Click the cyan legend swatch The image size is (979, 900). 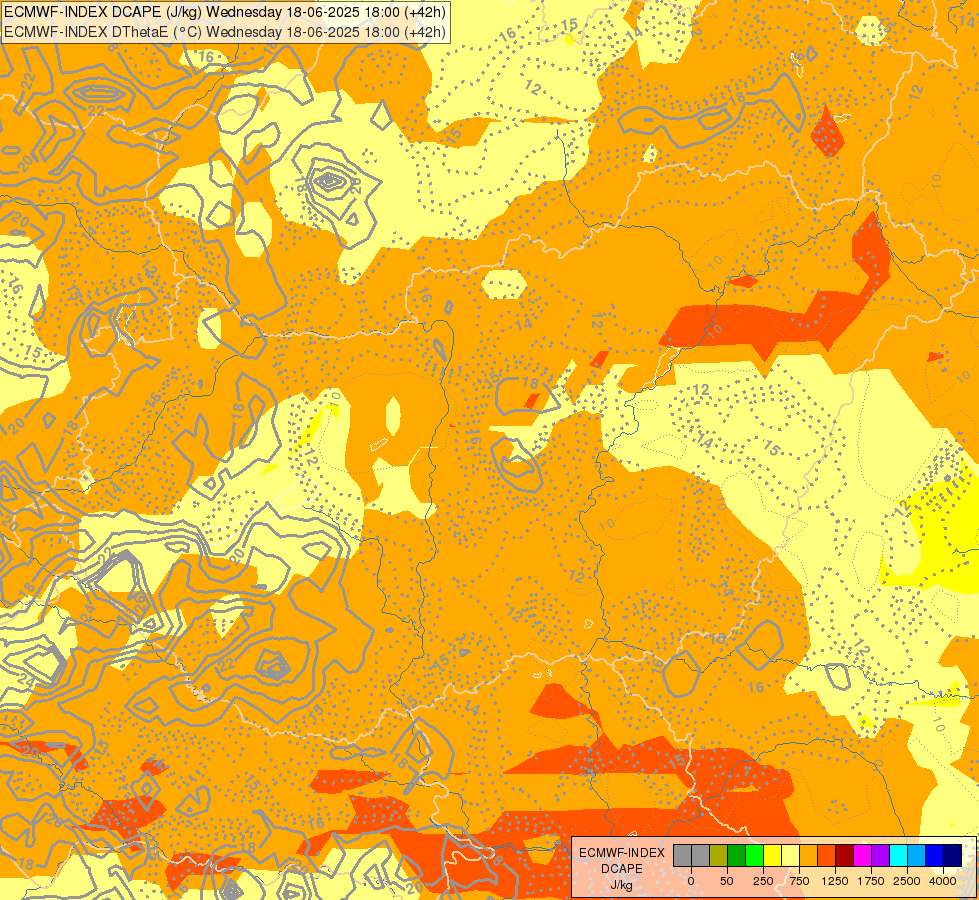(898, 855)
